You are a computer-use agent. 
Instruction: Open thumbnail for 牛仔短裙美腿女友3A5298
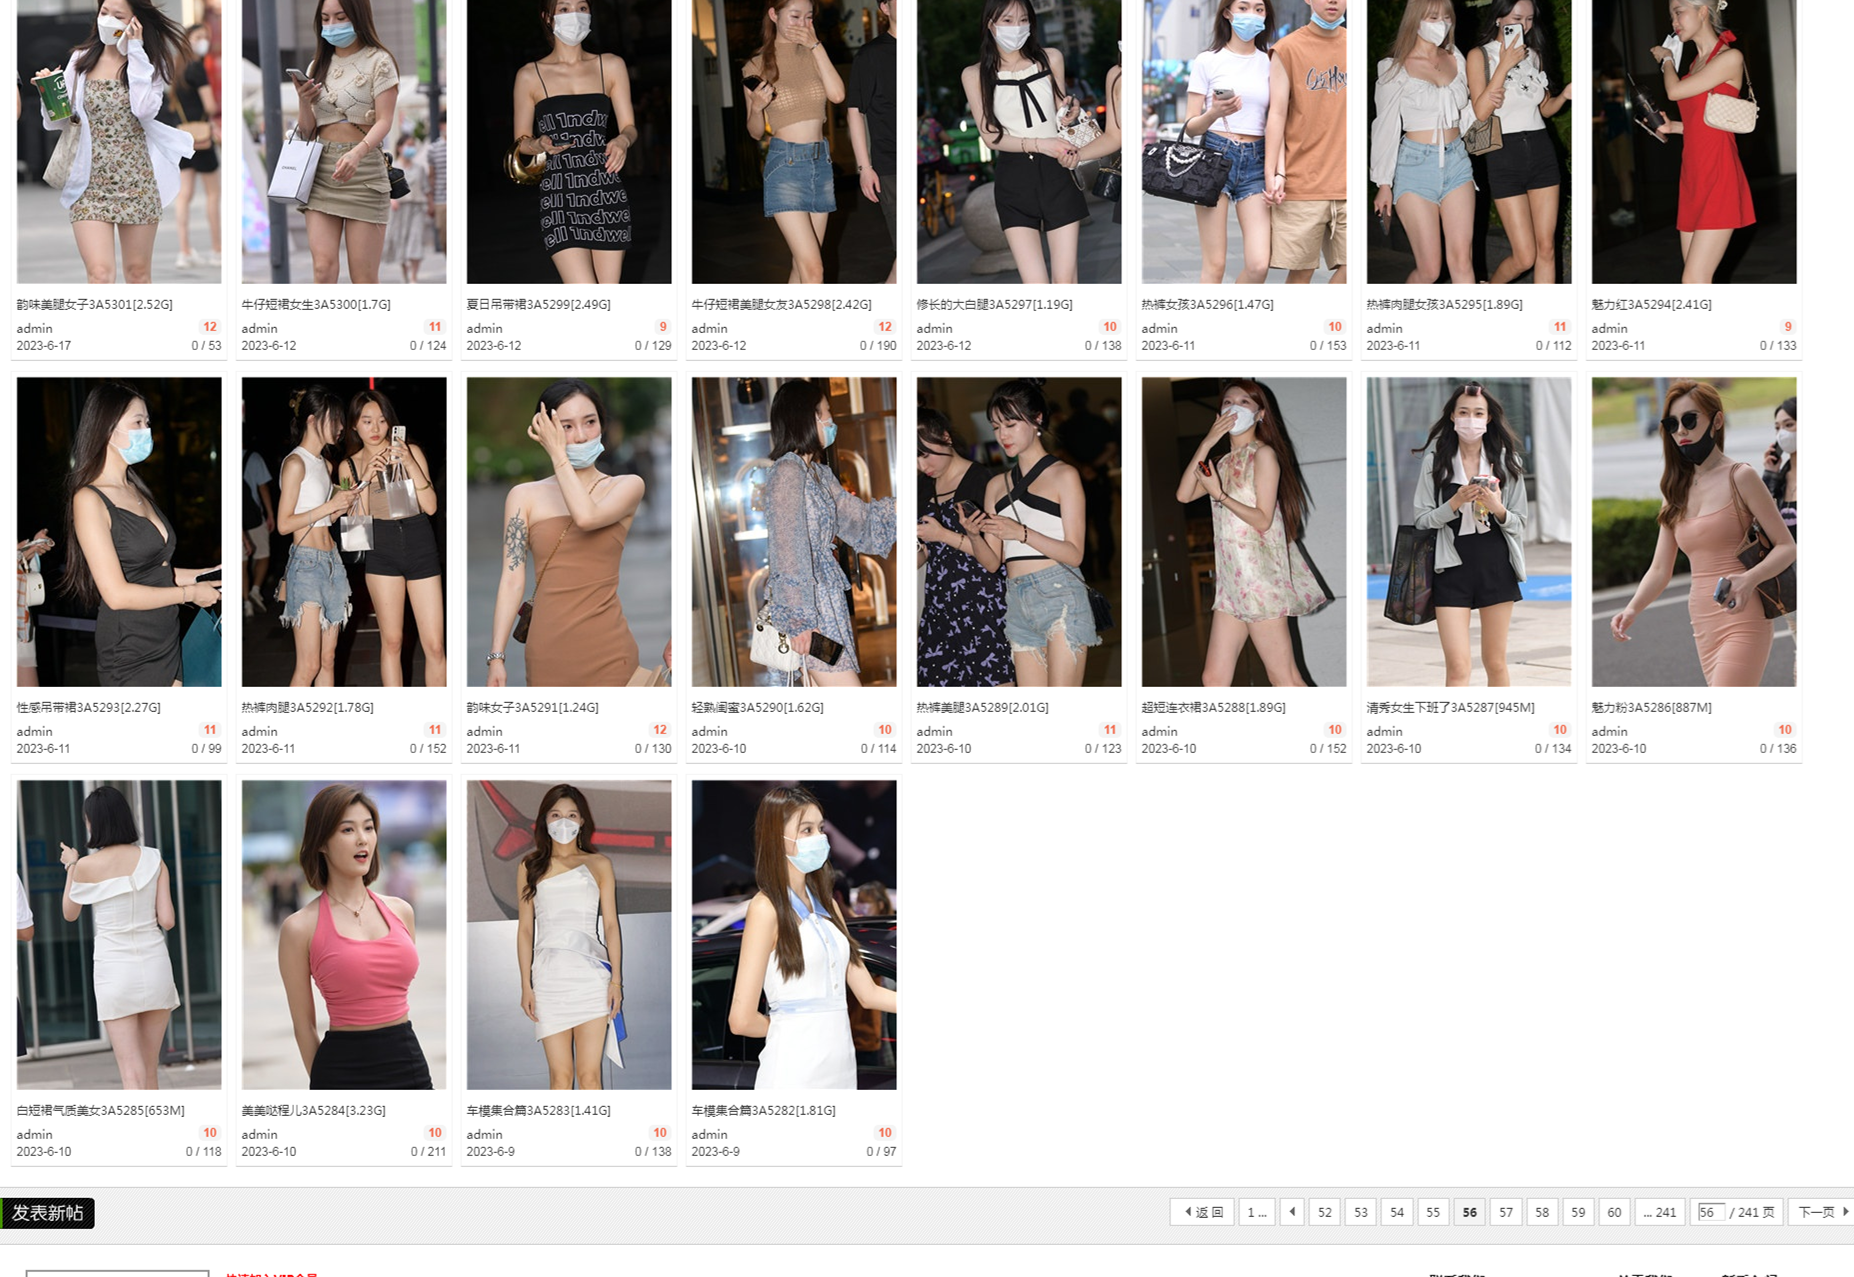point(794,140)
